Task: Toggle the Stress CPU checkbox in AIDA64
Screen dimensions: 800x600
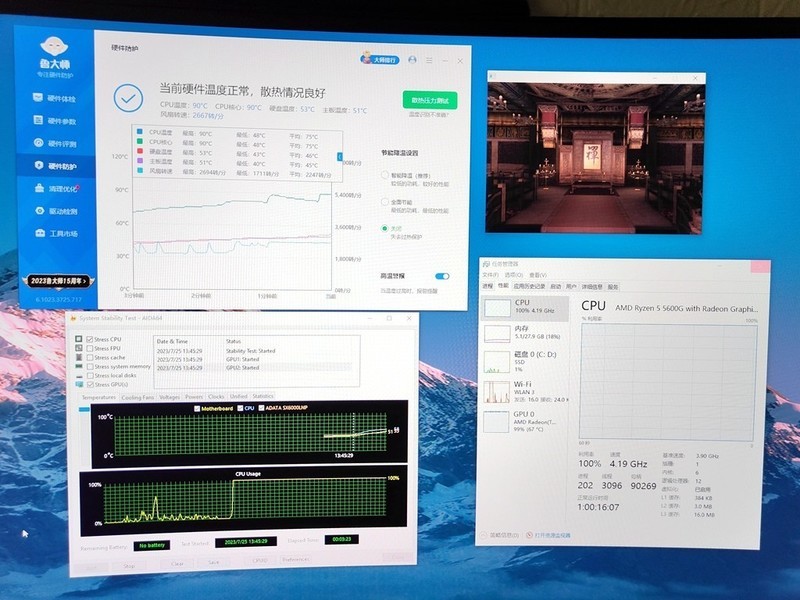Action: point(90,339)
